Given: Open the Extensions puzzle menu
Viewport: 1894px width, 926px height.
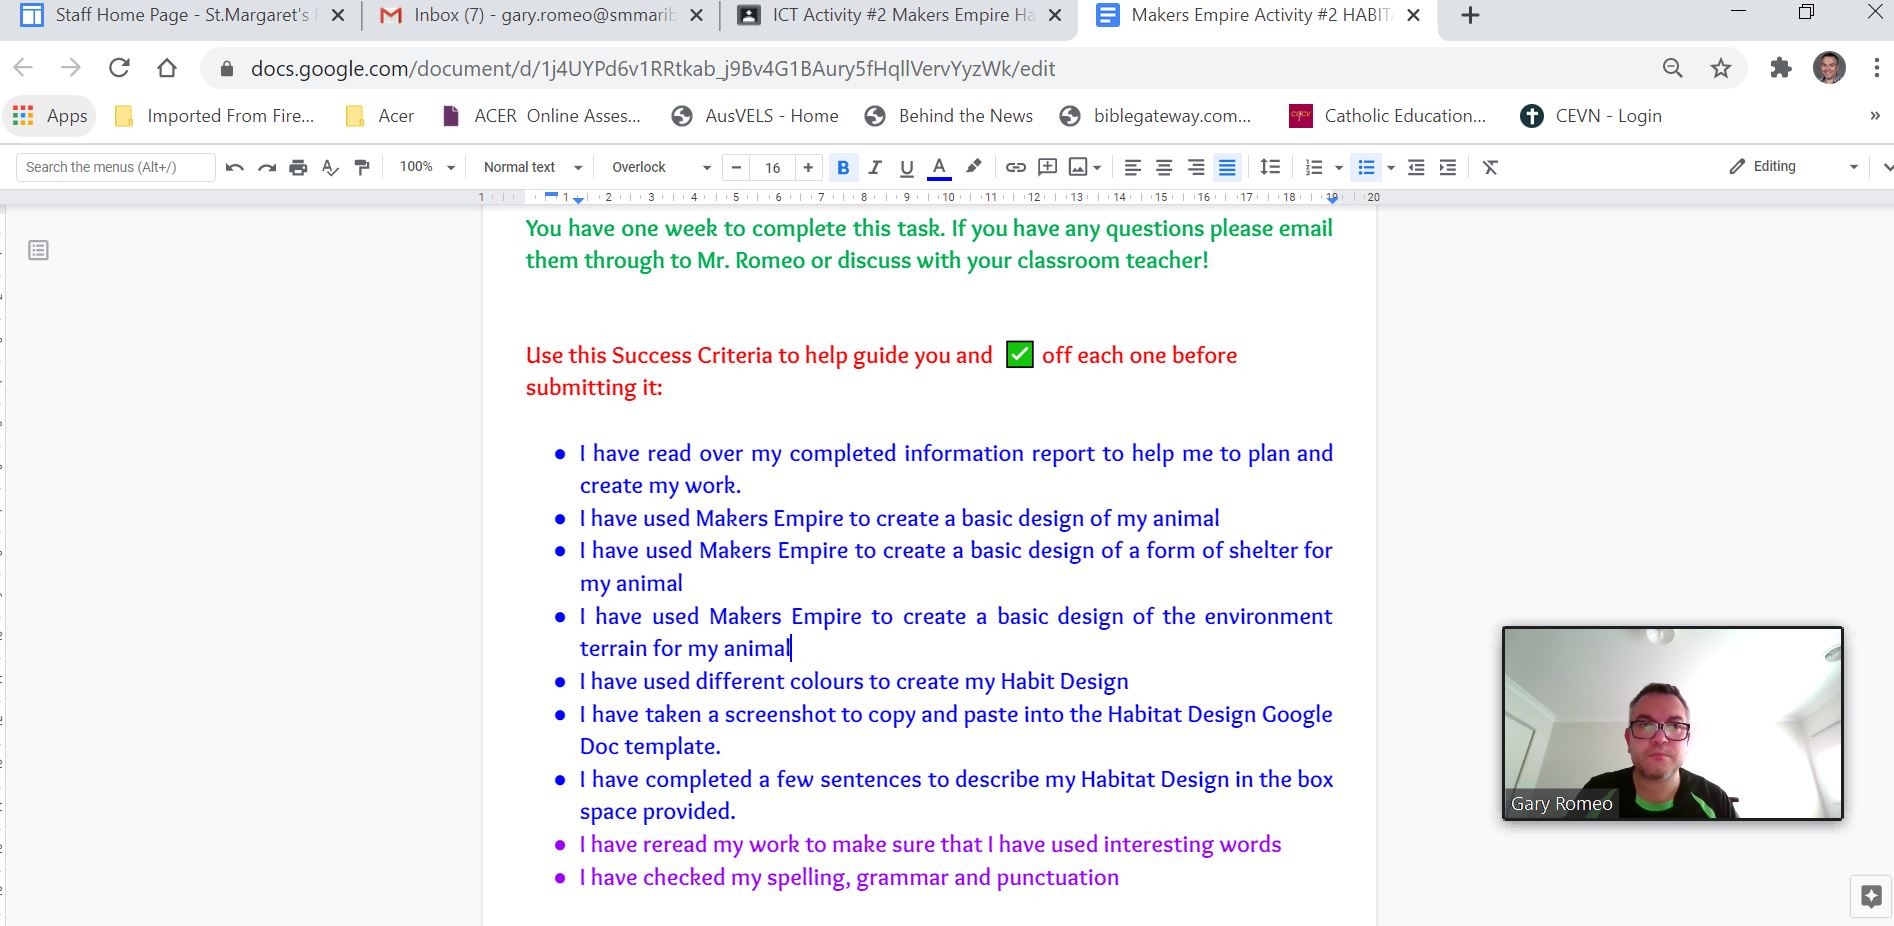Looking at the screenshot, I should (1780, 68).
